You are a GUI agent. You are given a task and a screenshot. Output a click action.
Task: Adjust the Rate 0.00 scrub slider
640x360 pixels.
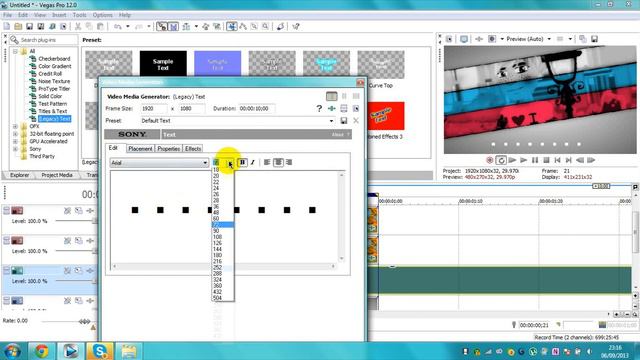click(84, 321)
